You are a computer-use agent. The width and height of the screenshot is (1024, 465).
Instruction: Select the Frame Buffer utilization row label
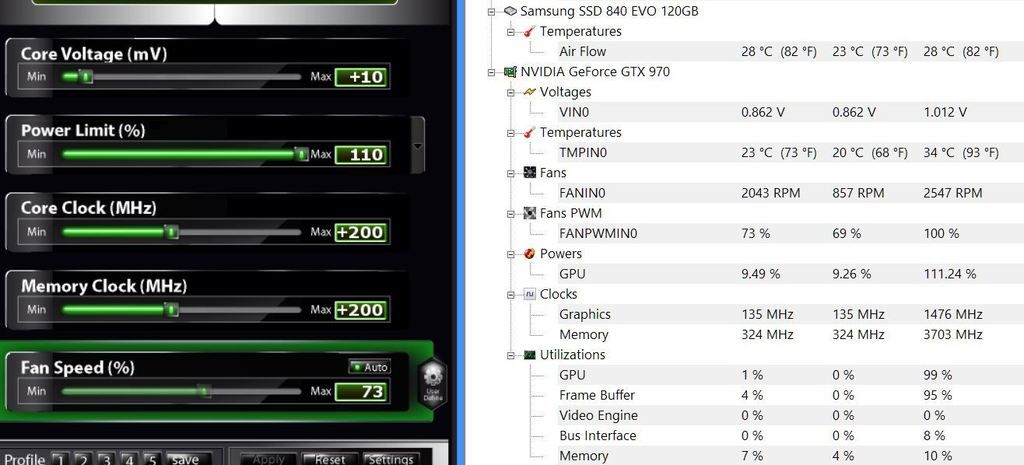click(597, 395)
